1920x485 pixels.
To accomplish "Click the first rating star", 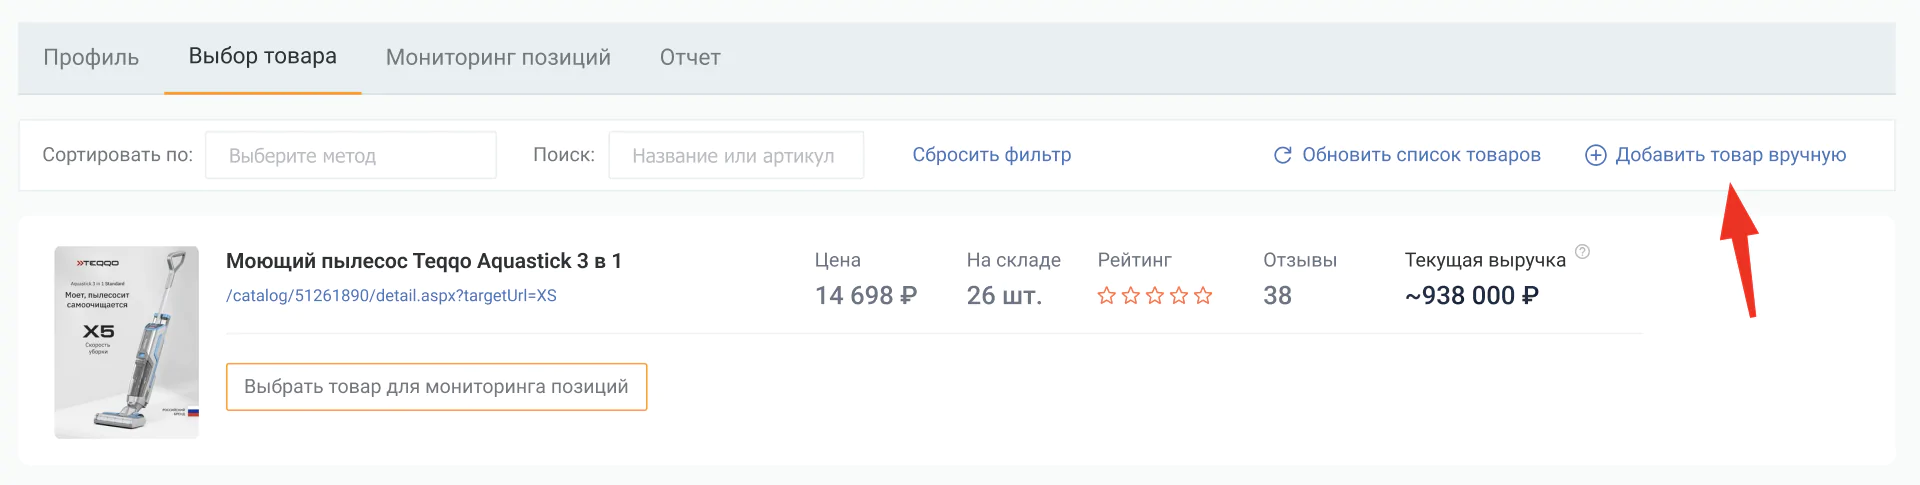I will coord(1107,295).
